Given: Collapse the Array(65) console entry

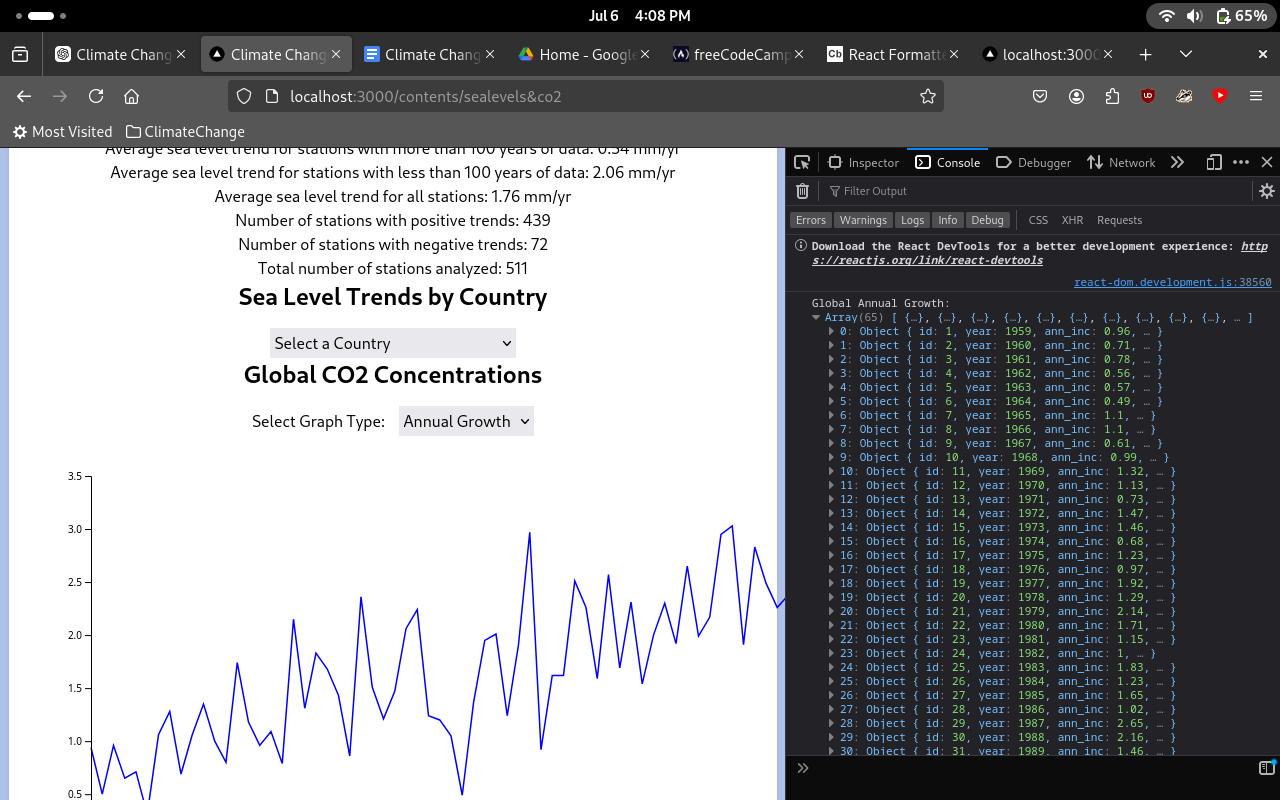Looking at the screenshot, I should tap(817, 318).
